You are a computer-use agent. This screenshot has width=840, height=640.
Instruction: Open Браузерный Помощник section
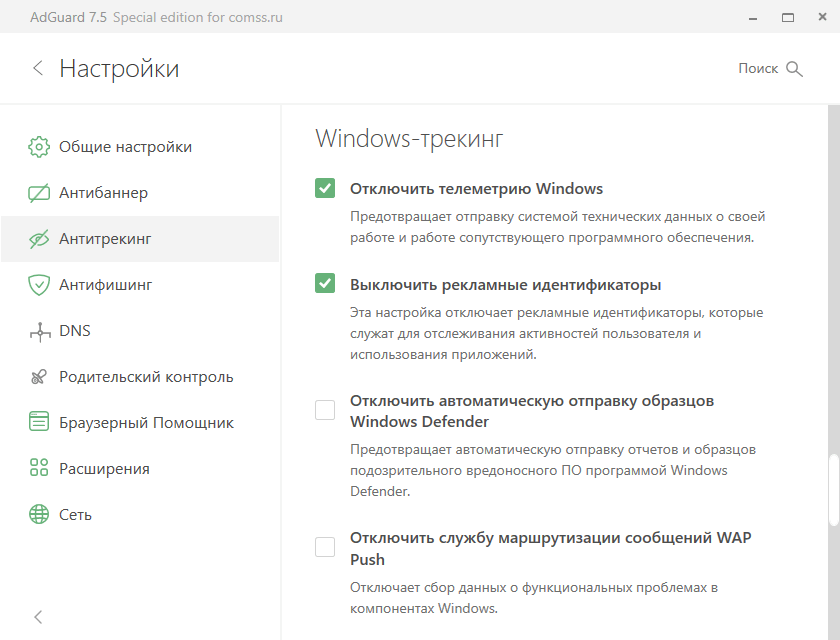tap(140, 423)
